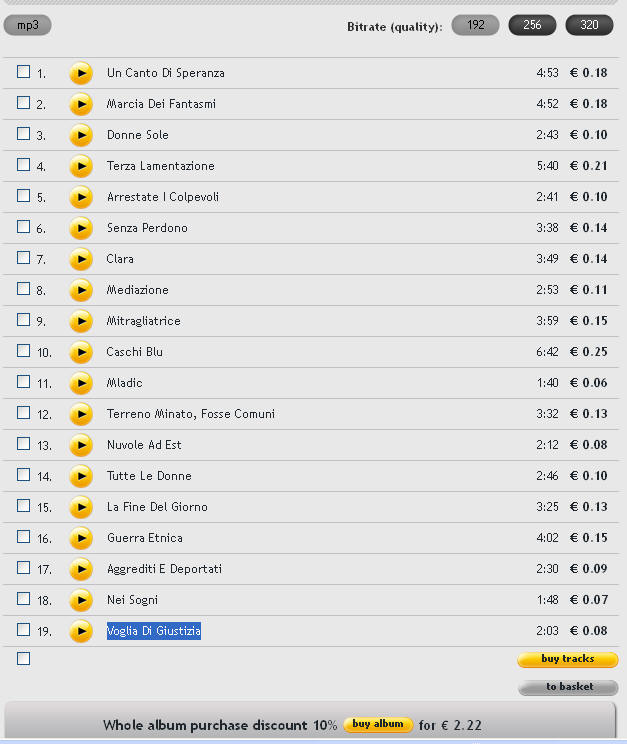This screenshot has height=744, width=627.
Task: Choose the 192 bitrate option
Action: point(476,25)
